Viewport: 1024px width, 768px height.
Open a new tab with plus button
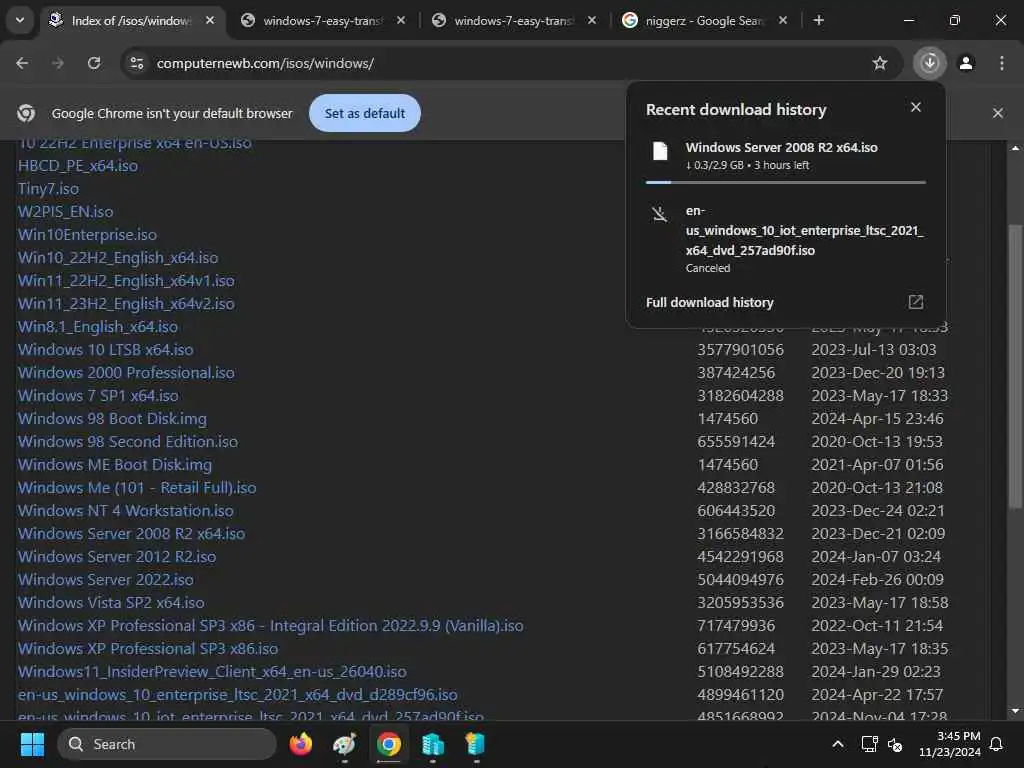click(x=819, y=20)
